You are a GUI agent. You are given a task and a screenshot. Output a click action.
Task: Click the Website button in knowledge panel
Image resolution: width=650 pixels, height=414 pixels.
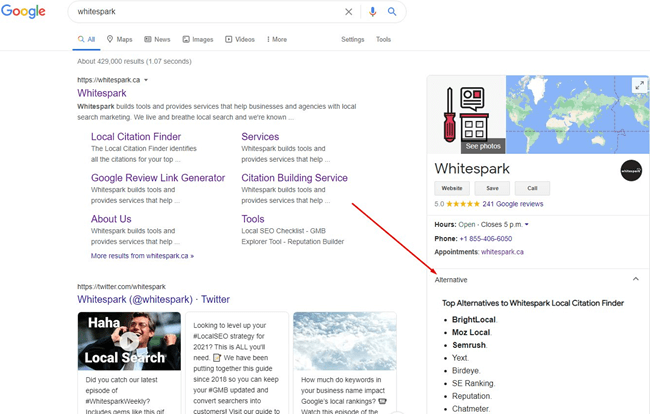tap(452, 188)
